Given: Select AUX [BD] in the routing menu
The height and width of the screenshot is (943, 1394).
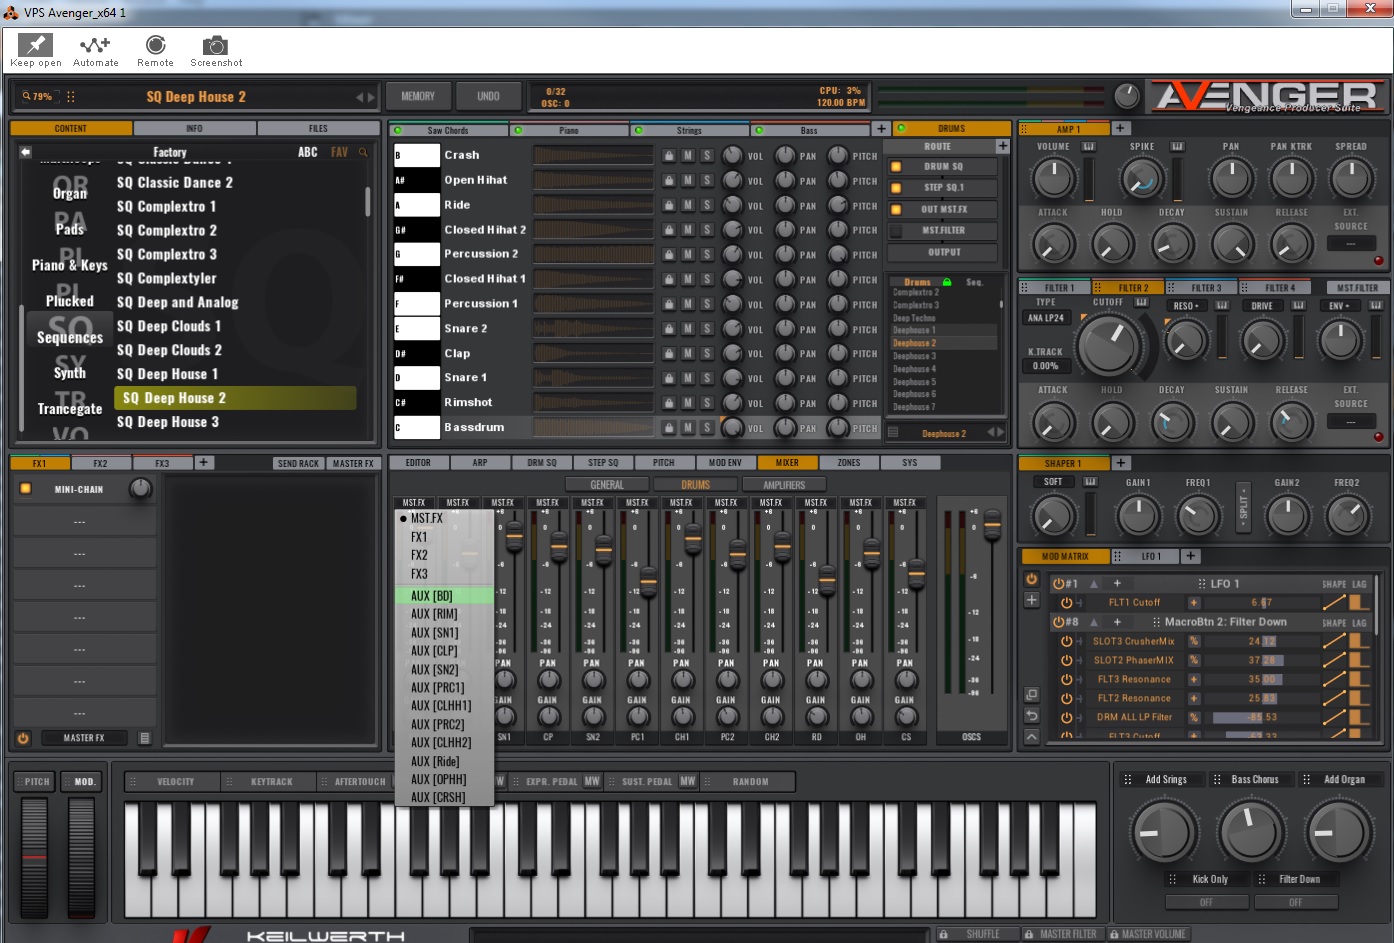Looking at the screenshot, I should click(445, 596).
